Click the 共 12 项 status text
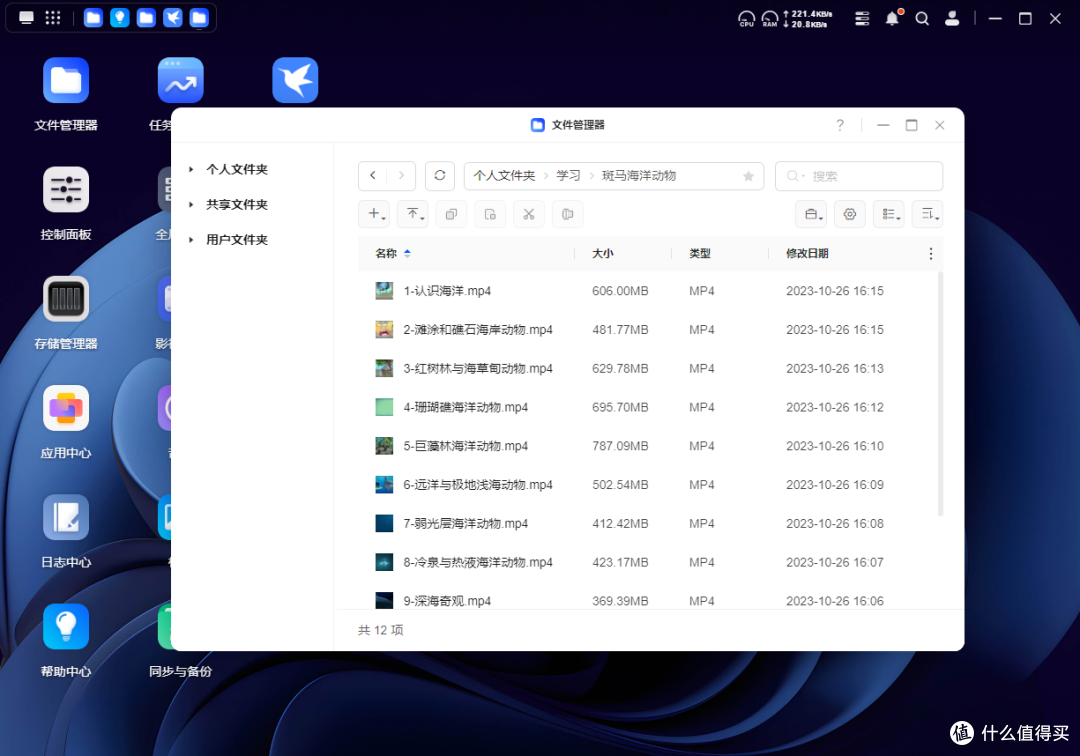This screenshot has height=756, width=1080. [x=381, y=630]
